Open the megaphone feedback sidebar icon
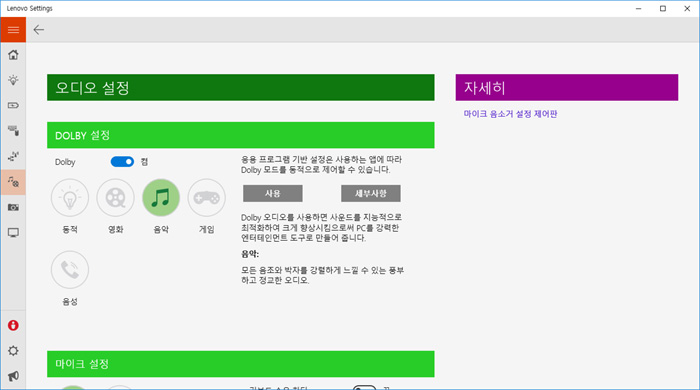700x390 pixels. coord(13,376)
